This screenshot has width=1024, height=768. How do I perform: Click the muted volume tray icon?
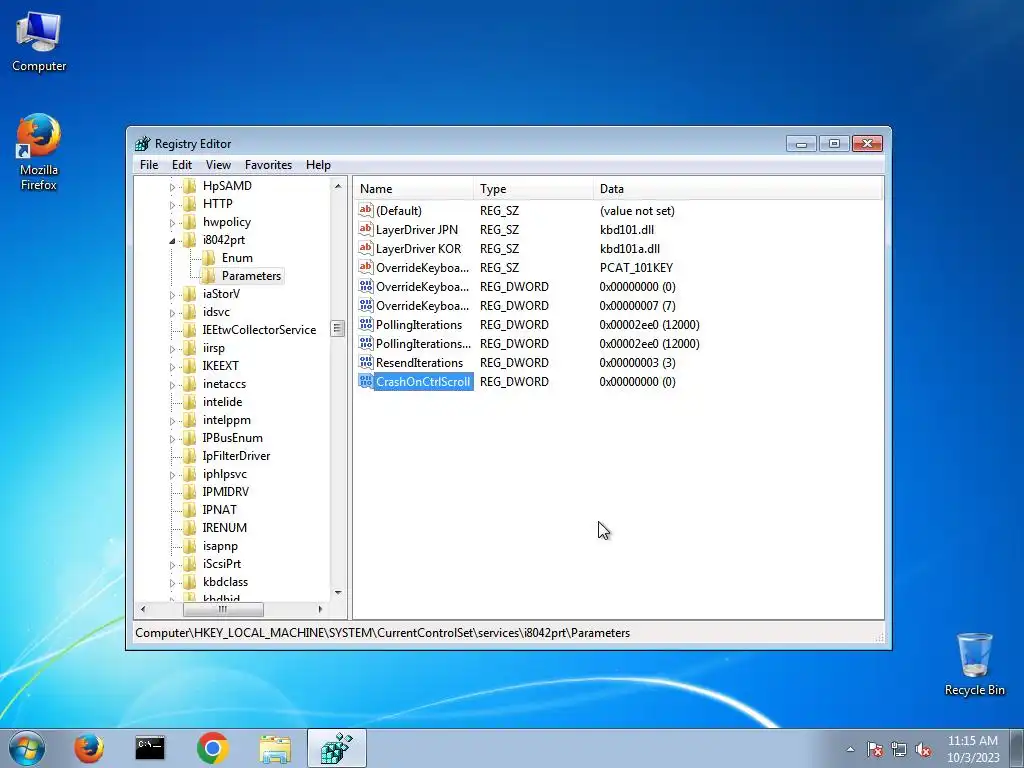923,750
